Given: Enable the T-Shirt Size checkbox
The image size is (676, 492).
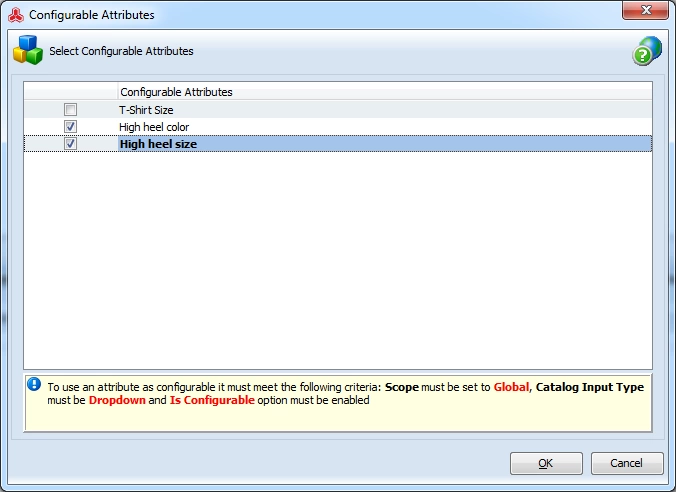Looking at the screenshot, I should tap(70, 110).
